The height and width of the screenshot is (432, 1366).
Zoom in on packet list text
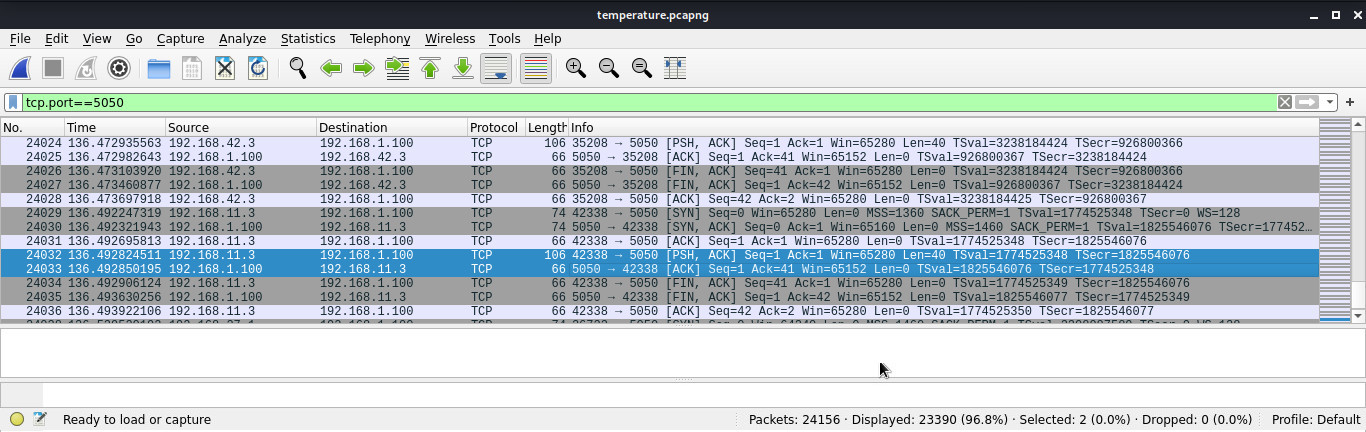click(x=575, y=68)
